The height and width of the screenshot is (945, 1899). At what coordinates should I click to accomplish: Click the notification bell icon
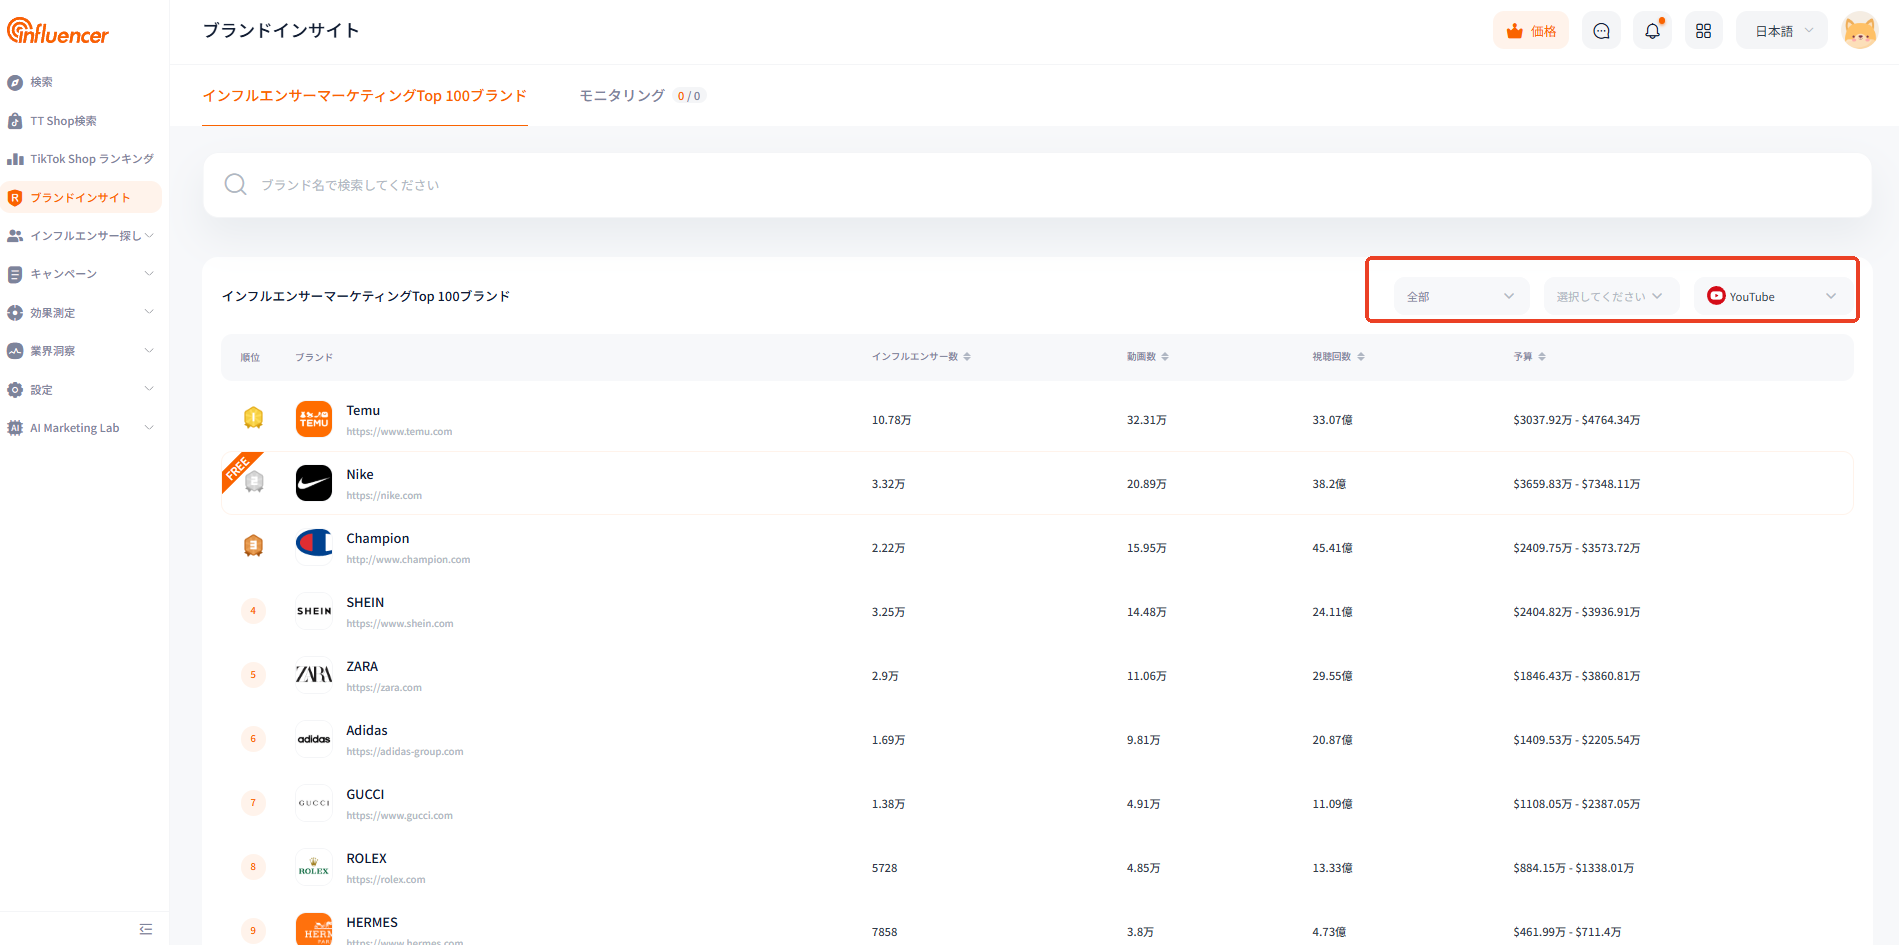coord(1652,31)
